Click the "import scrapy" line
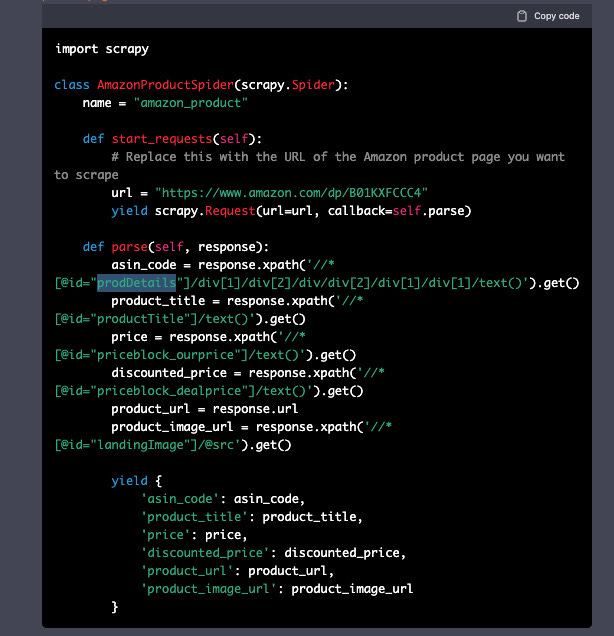 [x=102, y=49]
